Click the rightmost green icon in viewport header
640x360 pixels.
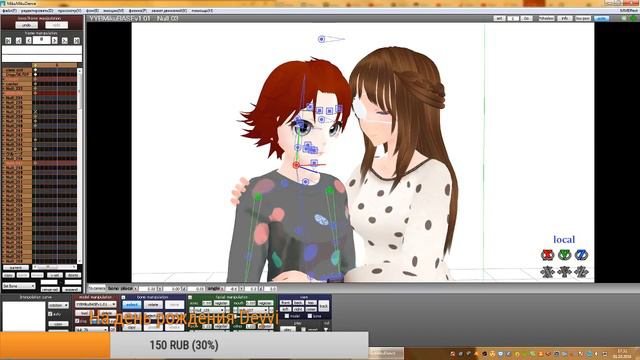(633, 18)
